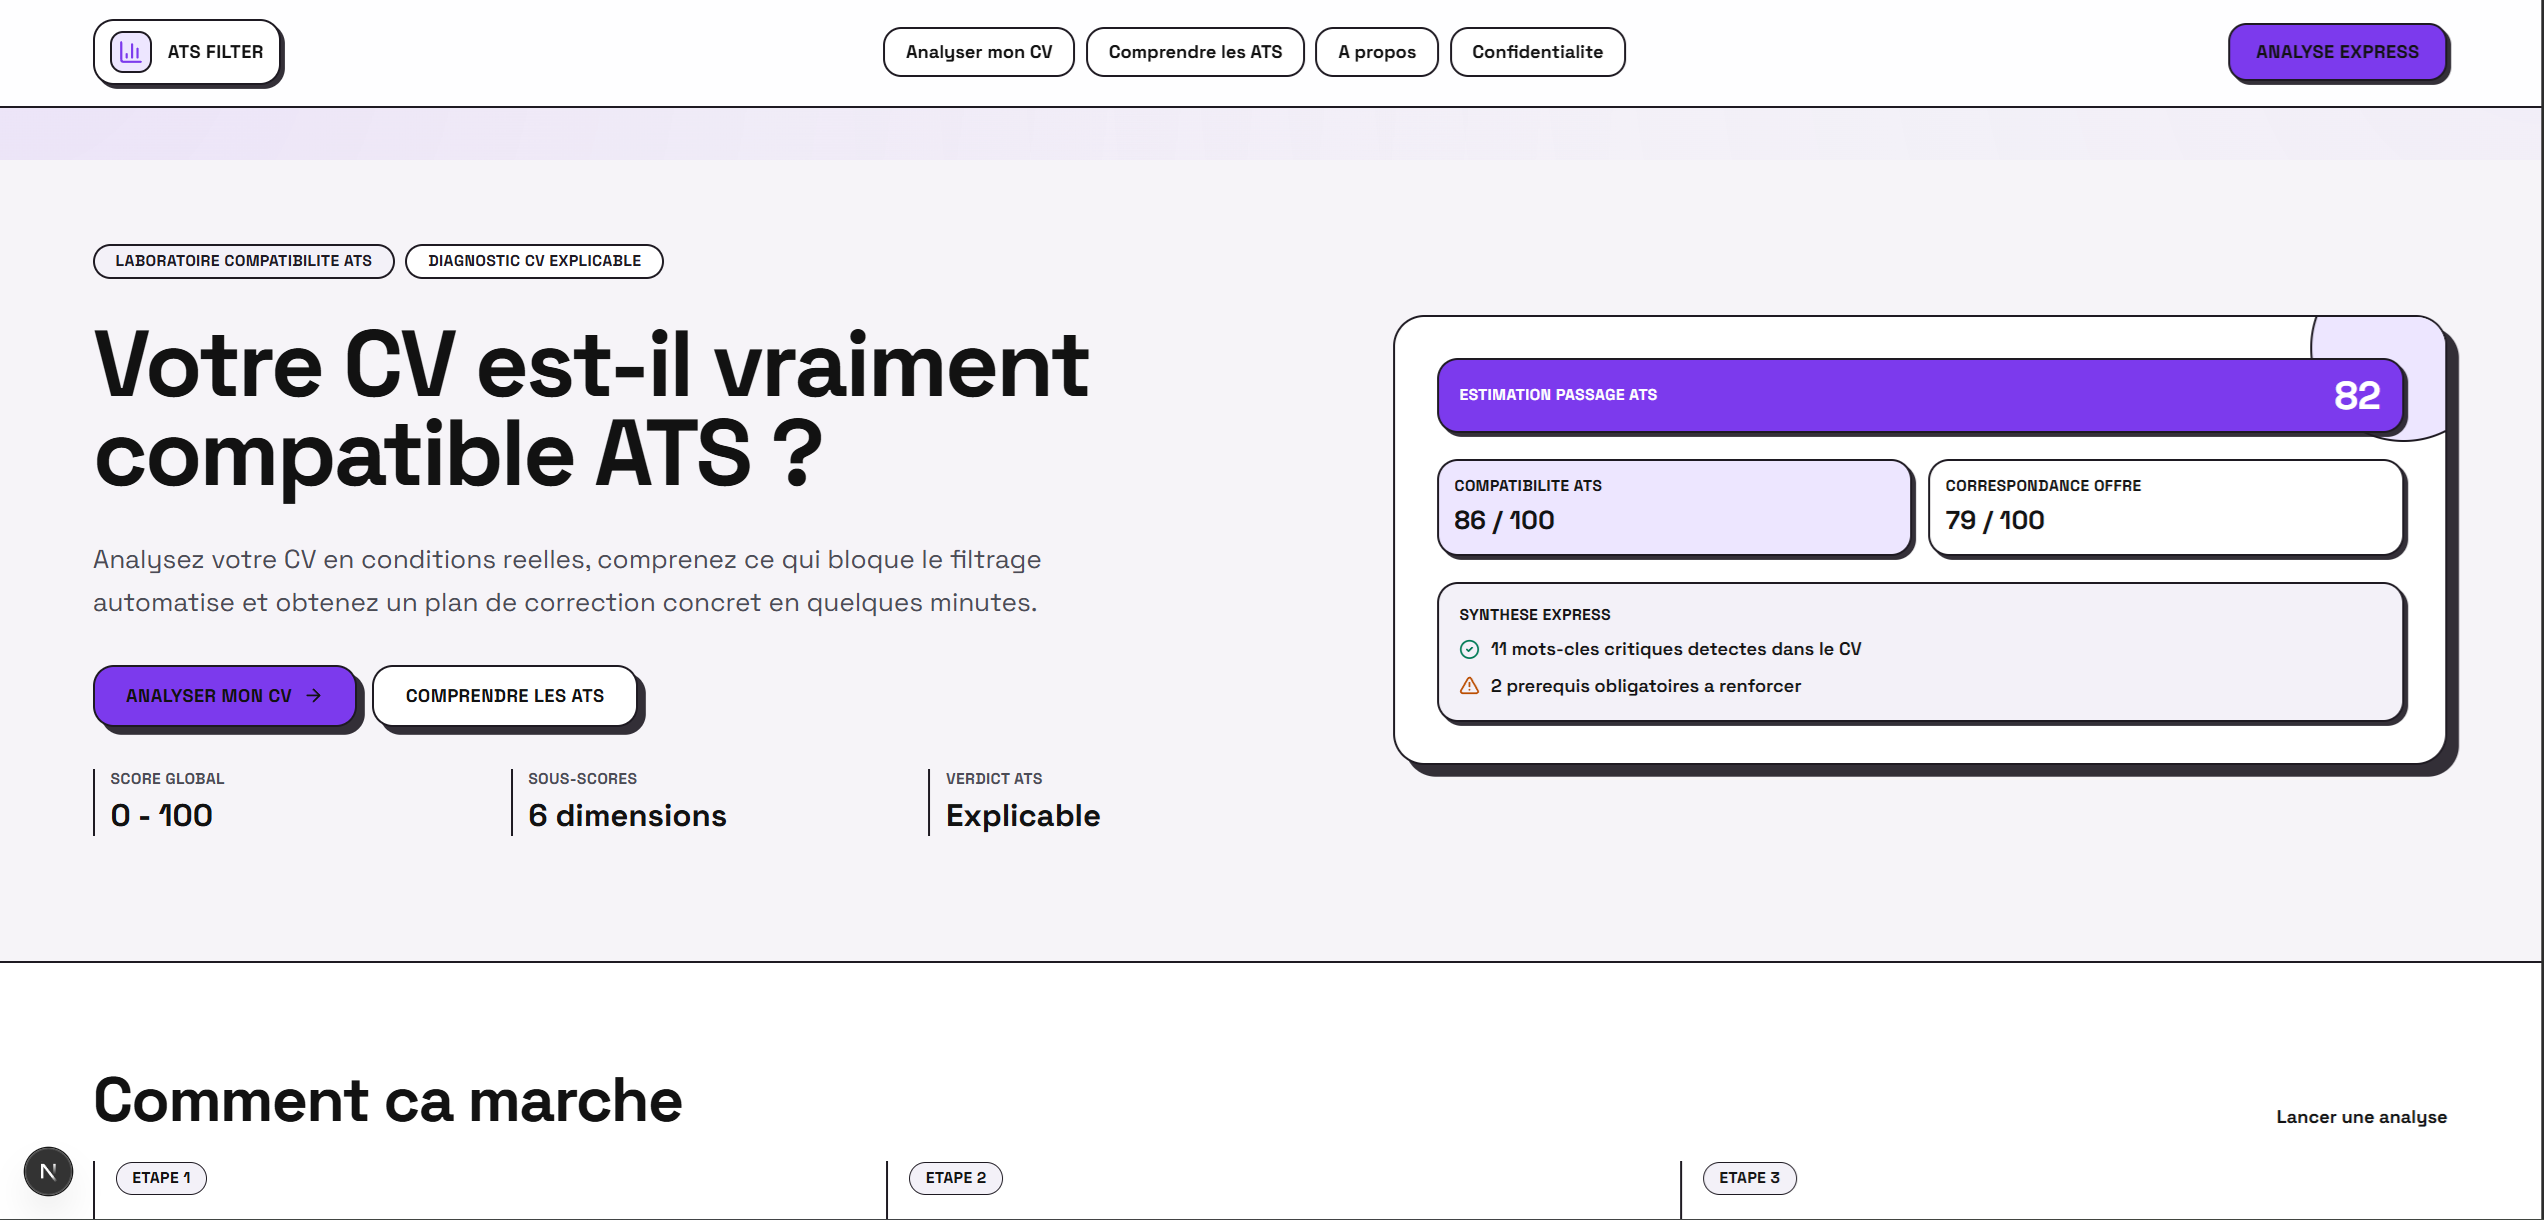
Task: Click the DIAGNOSTIC CV EXPLICABLE badge
Action: 534,261
